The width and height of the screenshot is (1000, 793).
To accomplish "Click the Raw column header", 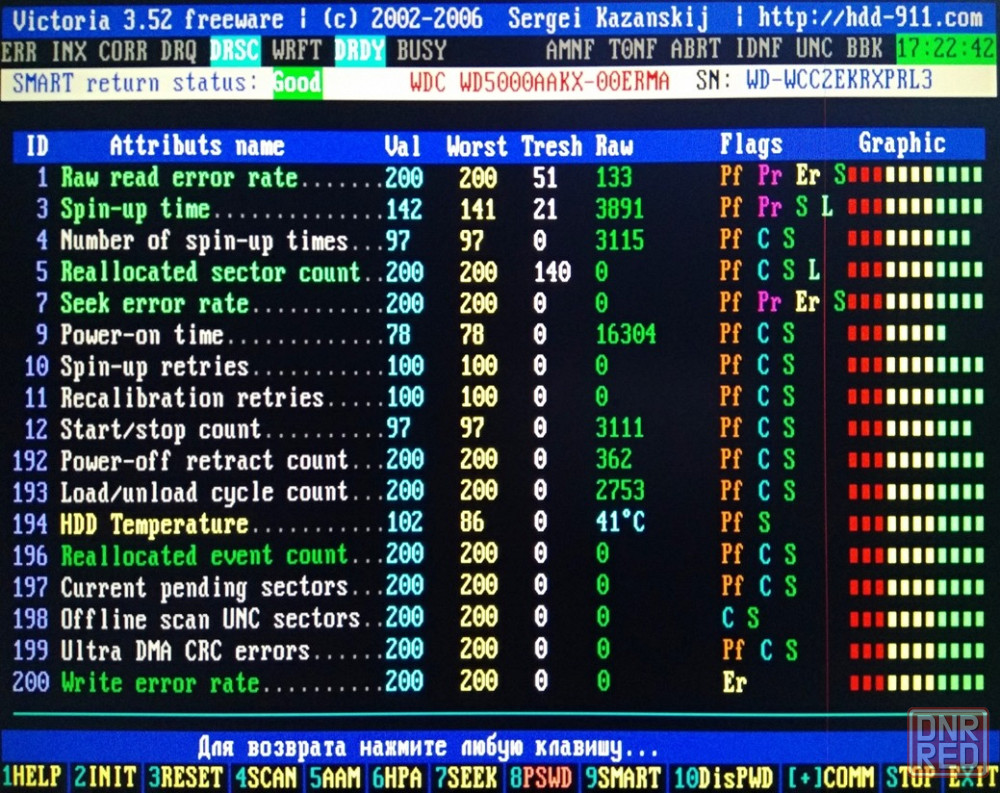I will tap(614, 146).
